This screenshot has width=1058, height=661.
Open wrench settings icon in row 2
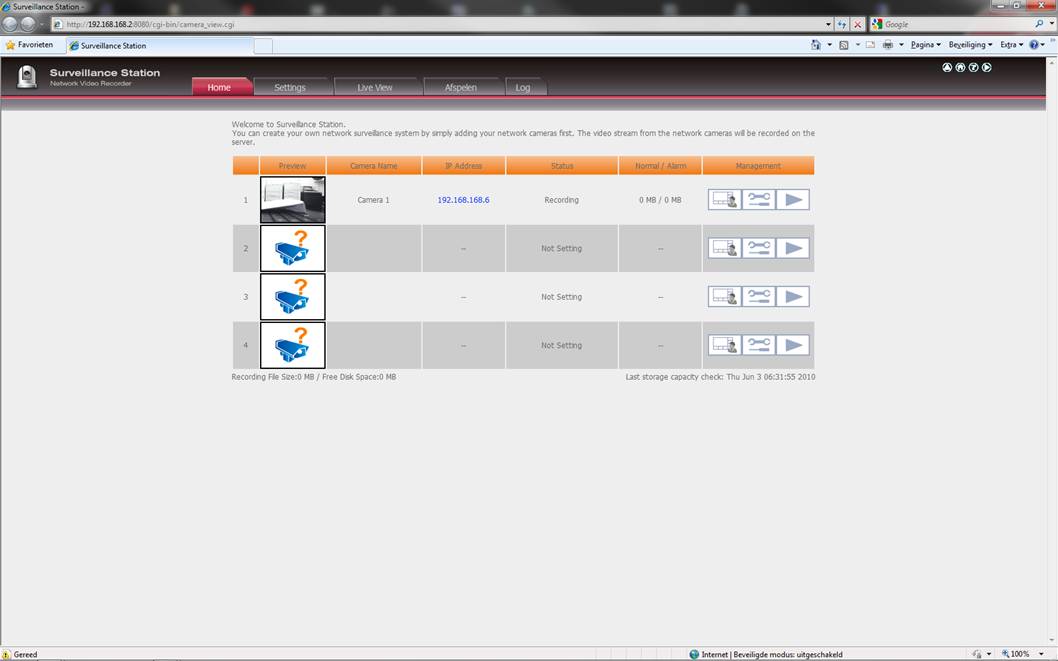pyautogui.click(x=758, y=248)
